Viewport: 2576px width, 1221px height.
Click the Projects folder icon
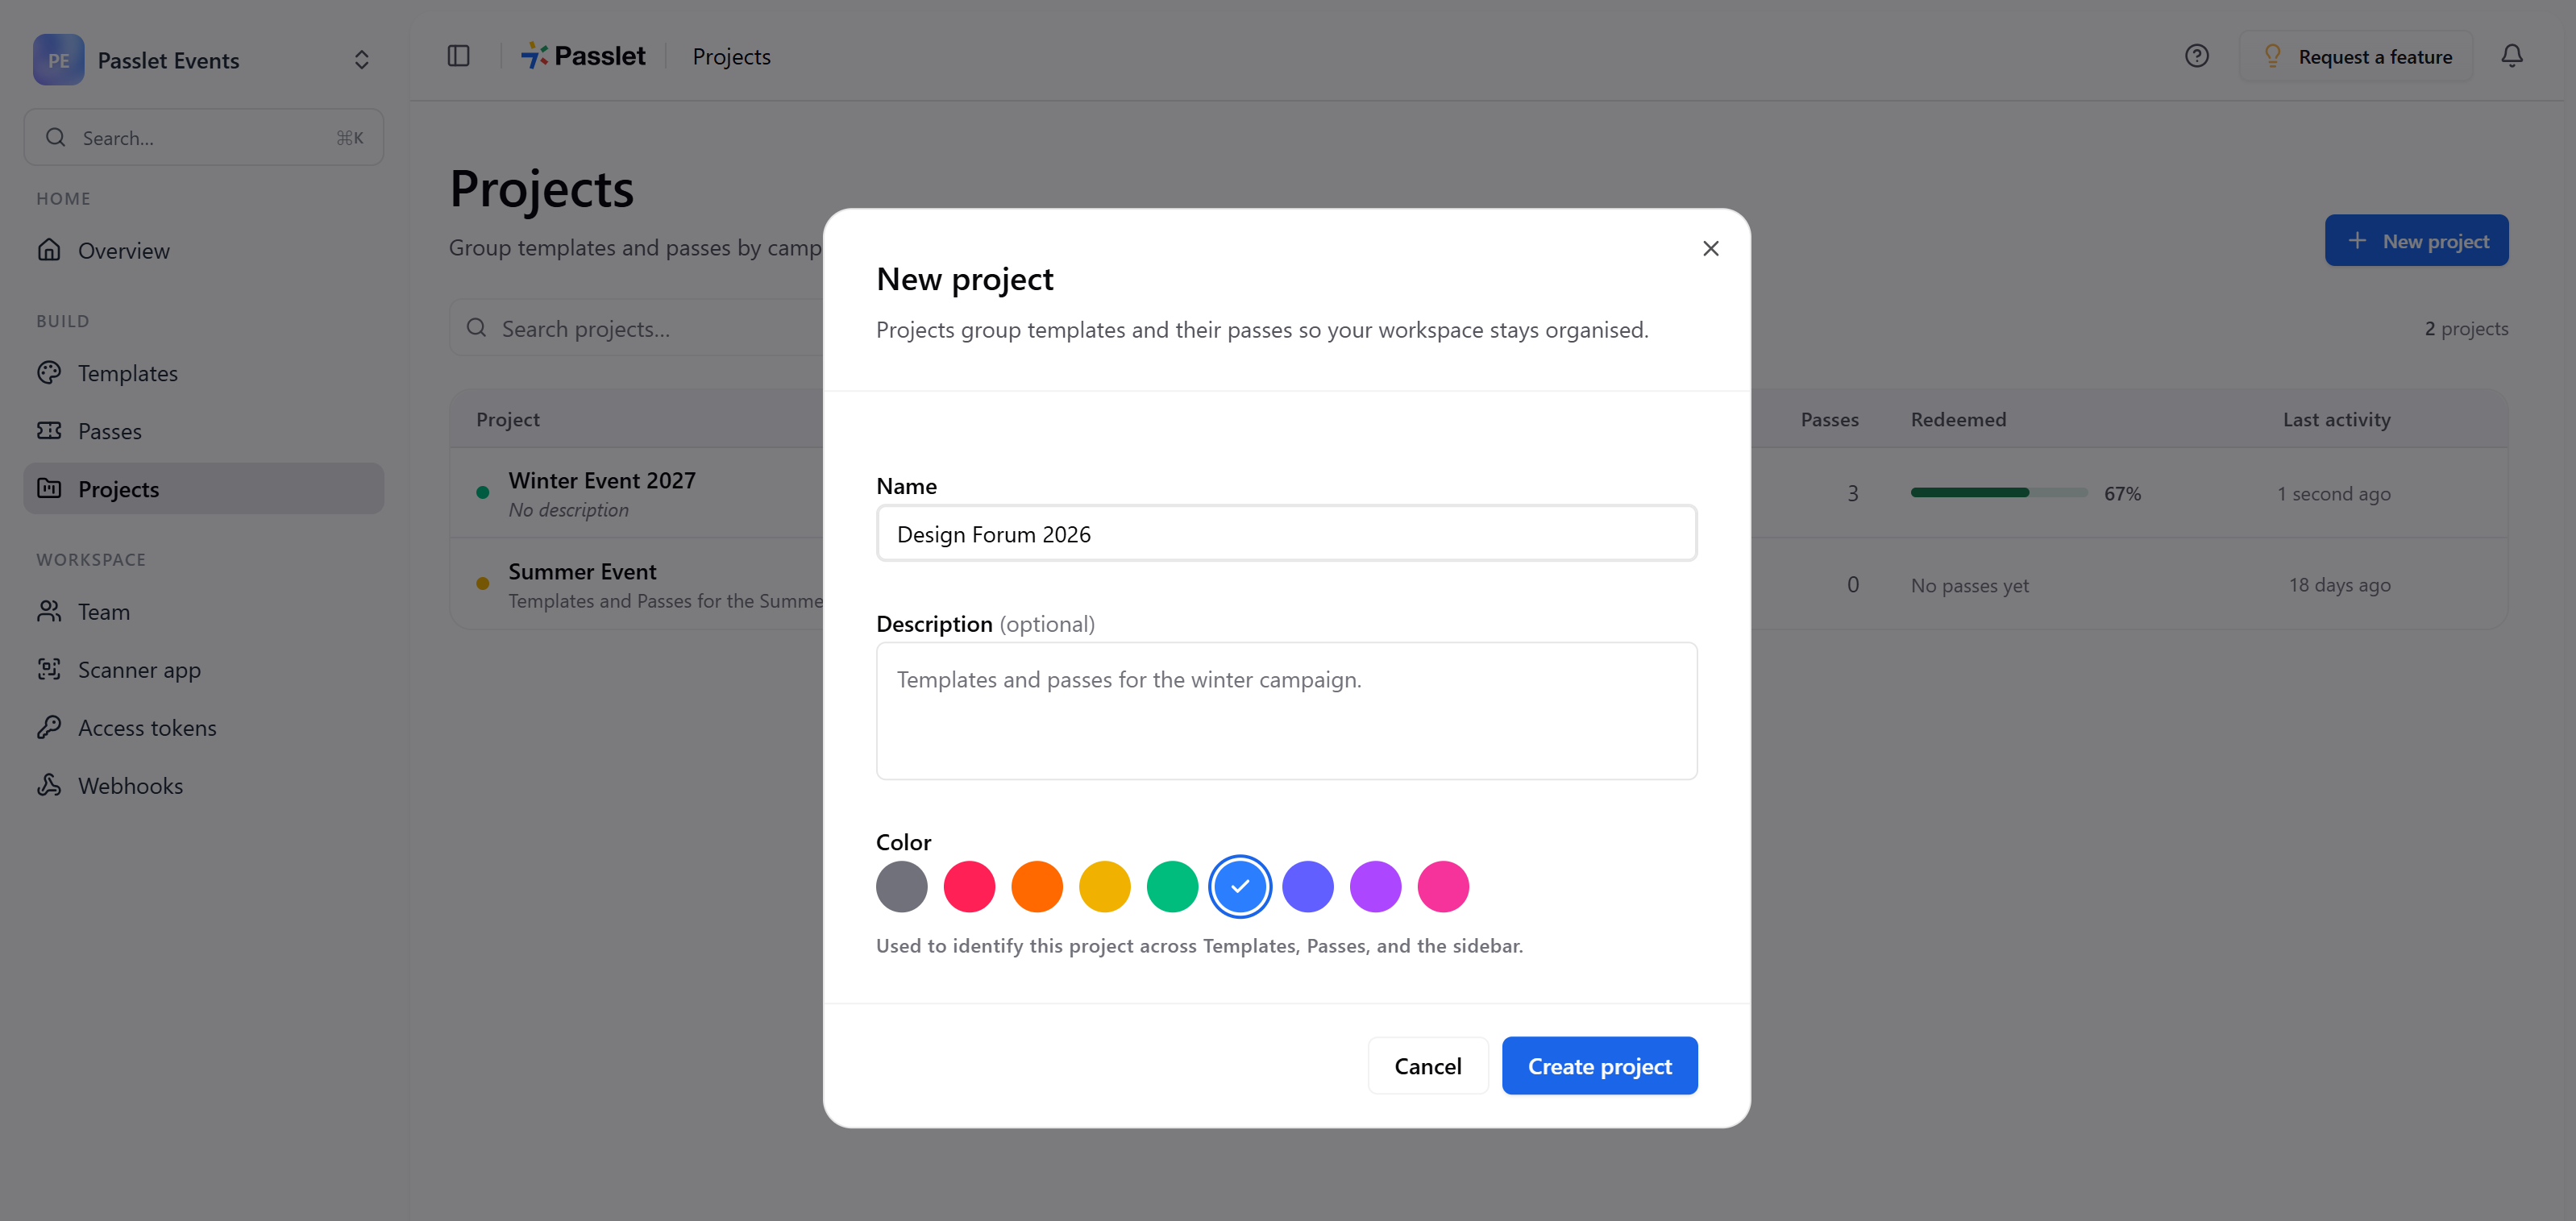pos(49,488)
